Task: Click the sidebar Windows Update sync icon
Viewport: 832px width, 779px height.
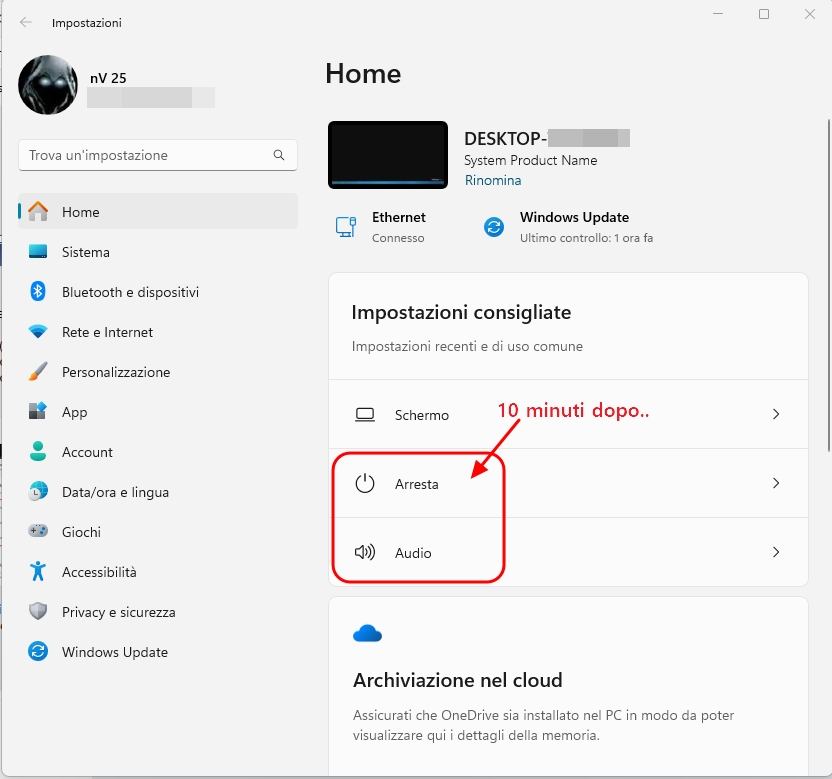Action: pyautogui.click(x=38, y=651)
